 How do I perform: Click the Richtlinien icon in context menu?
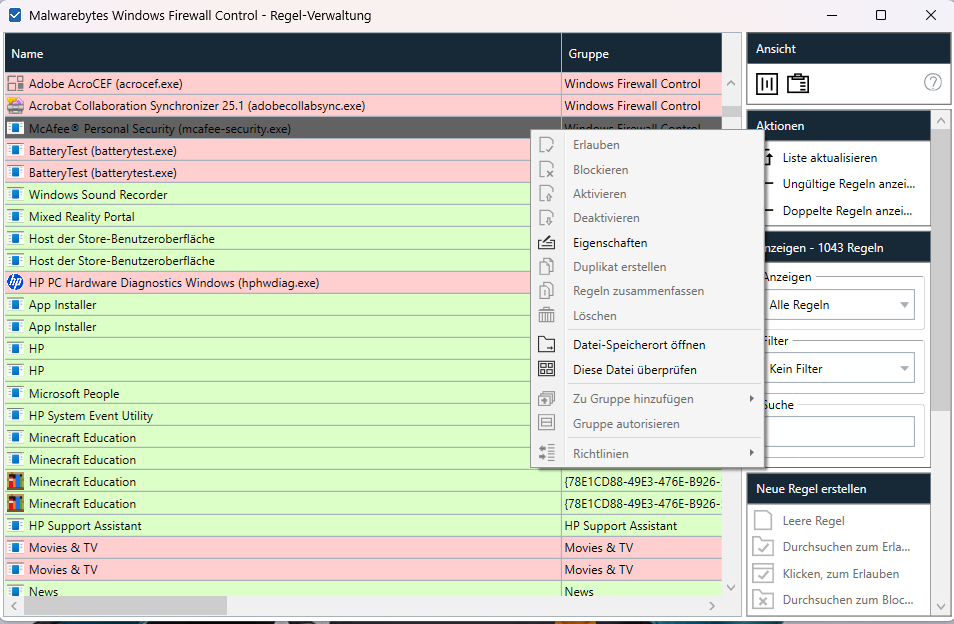[546, 453]
